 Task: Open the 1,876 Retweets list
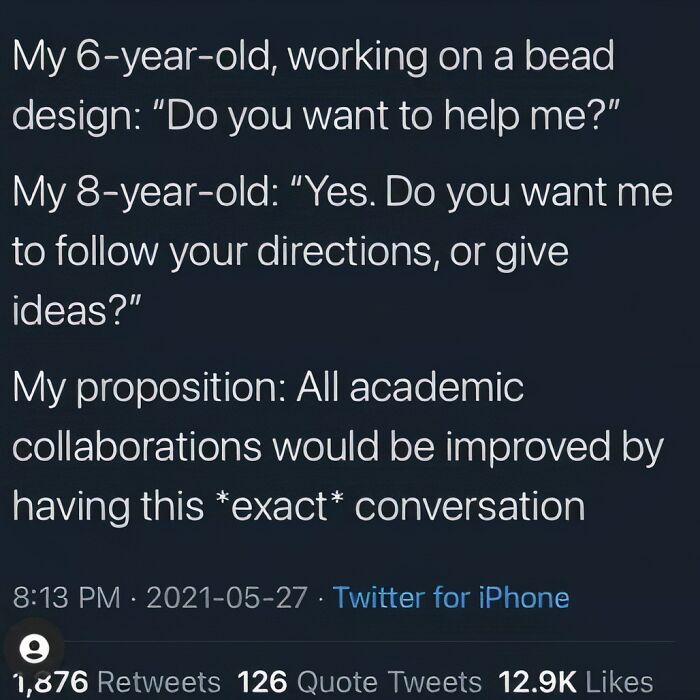[x=117, y=682]
